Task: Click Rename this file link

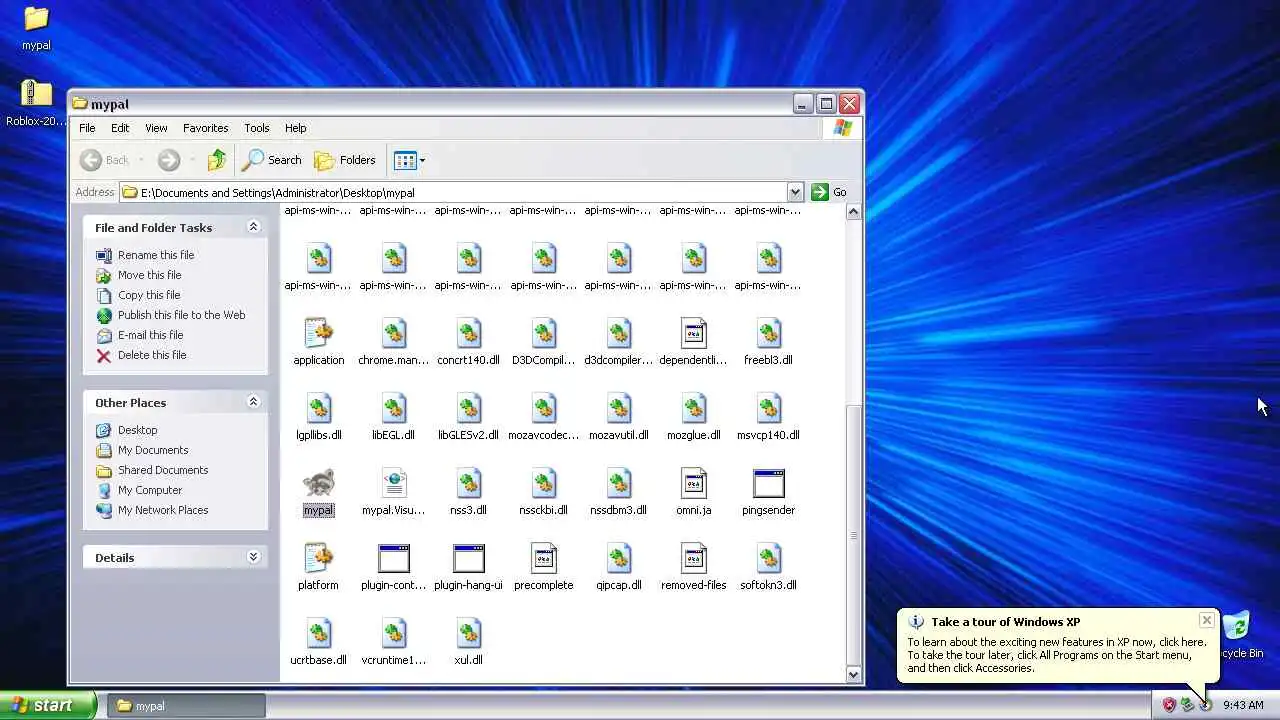Action: (x=156, y=255)
